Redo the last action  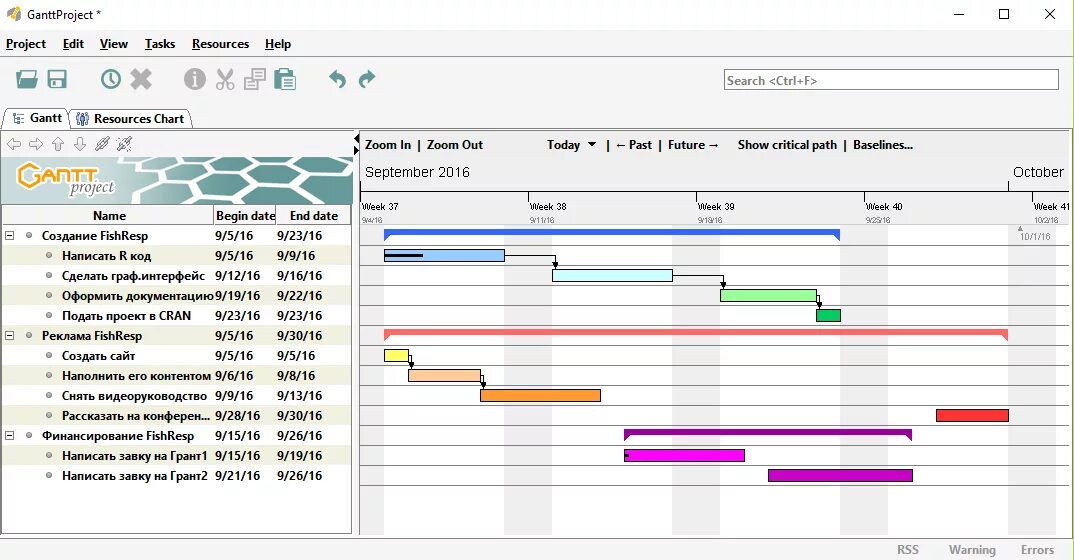[x=367, y=79]
